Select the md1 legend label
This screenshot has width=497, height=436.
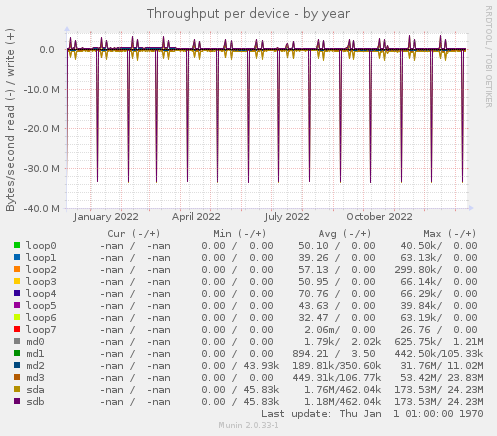pyautogui.click(x=35, y=354)
